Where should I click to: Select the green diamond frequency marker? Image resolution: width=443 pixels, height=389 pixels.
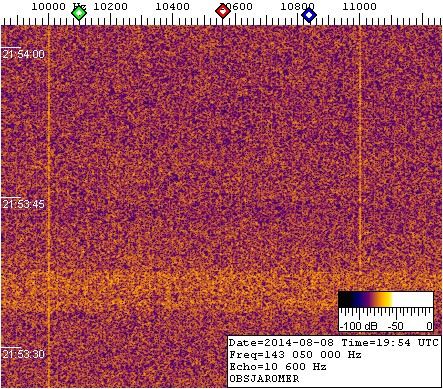point(79,13)
